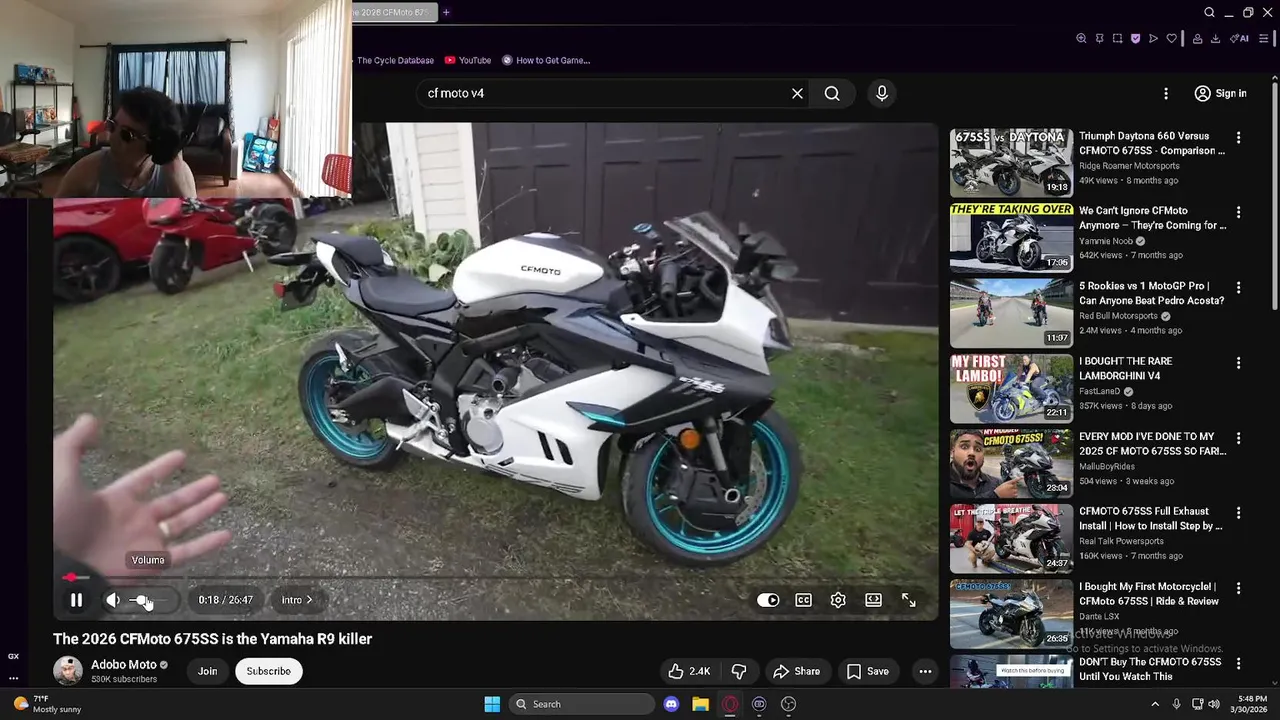Share this video
Screen dimensions: 1280x720
pos(797,671)
